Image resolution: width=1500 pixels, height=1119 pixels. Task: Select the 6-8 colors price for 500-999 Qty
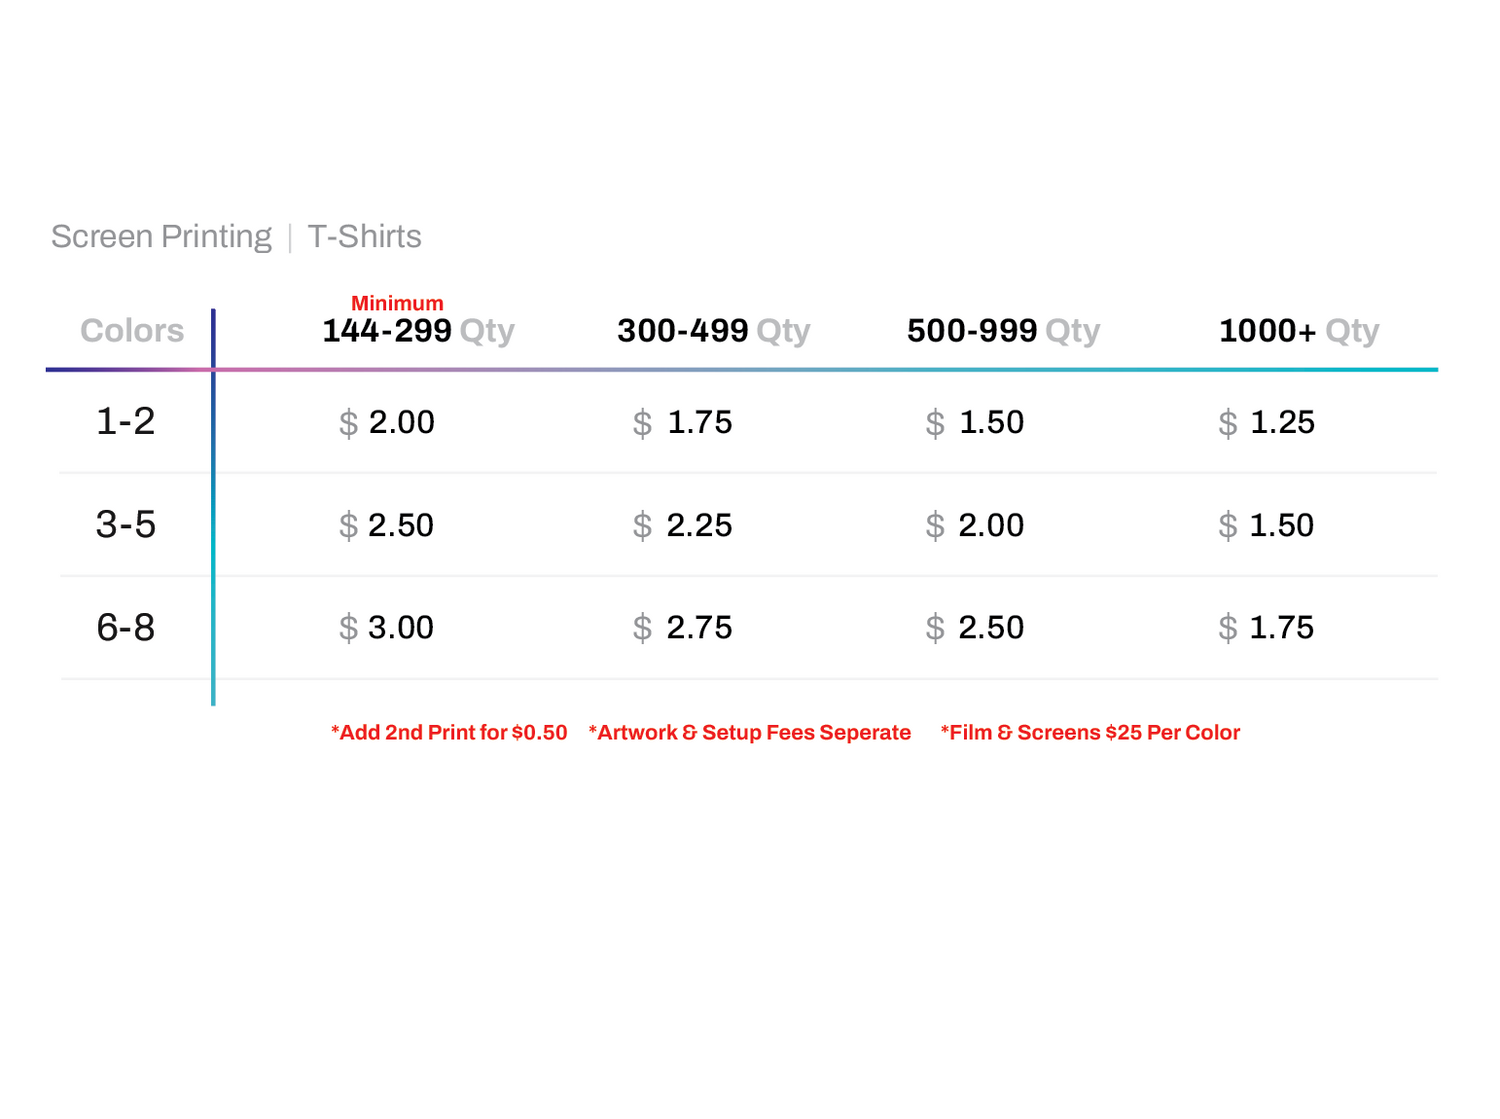tap(975, 628)
